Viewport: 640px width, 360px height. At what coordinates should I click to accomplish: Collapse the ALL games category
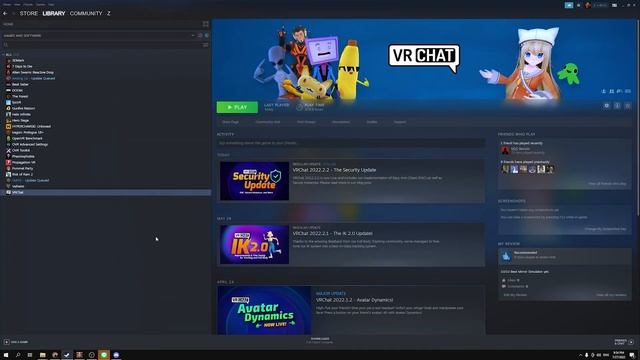click(x=4, y=54)
